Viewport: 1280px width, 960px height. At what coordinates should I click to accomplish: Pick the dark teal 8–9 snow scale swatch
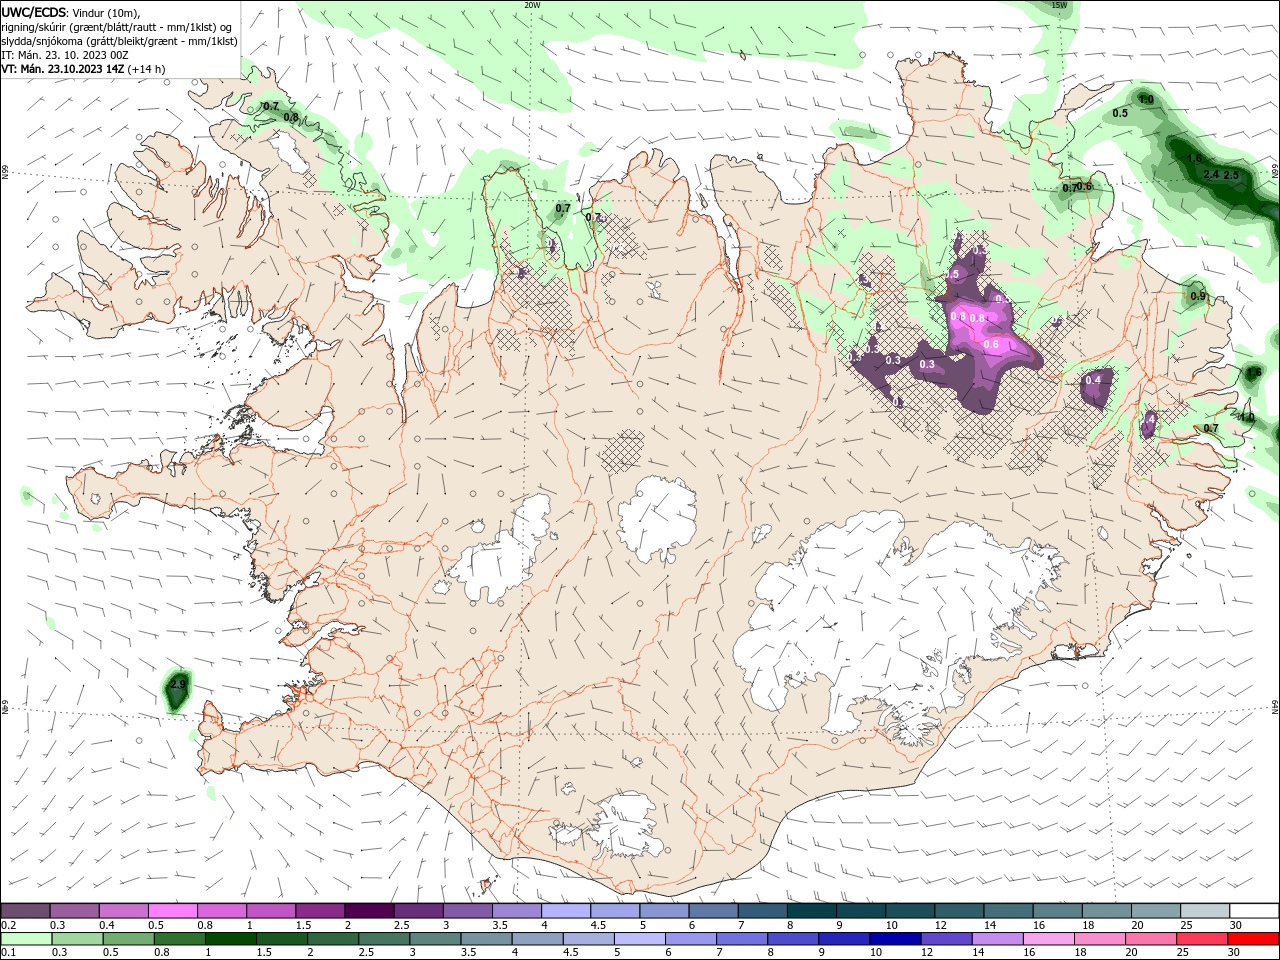(x=812, y=911)
